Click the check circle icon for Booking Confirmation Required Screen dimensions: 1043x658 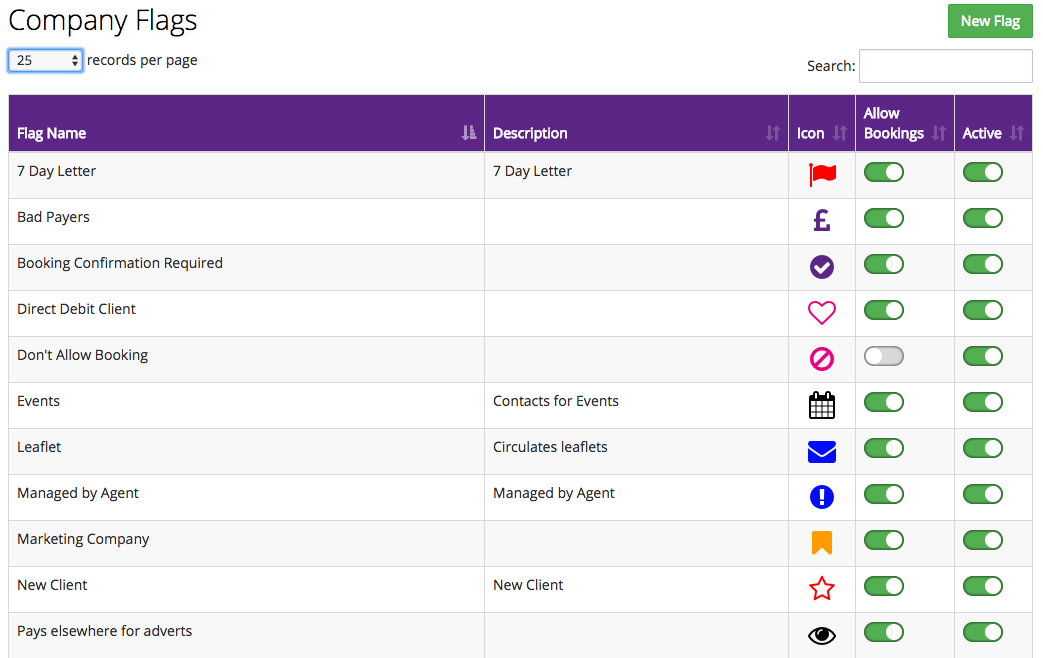point(821,266)
